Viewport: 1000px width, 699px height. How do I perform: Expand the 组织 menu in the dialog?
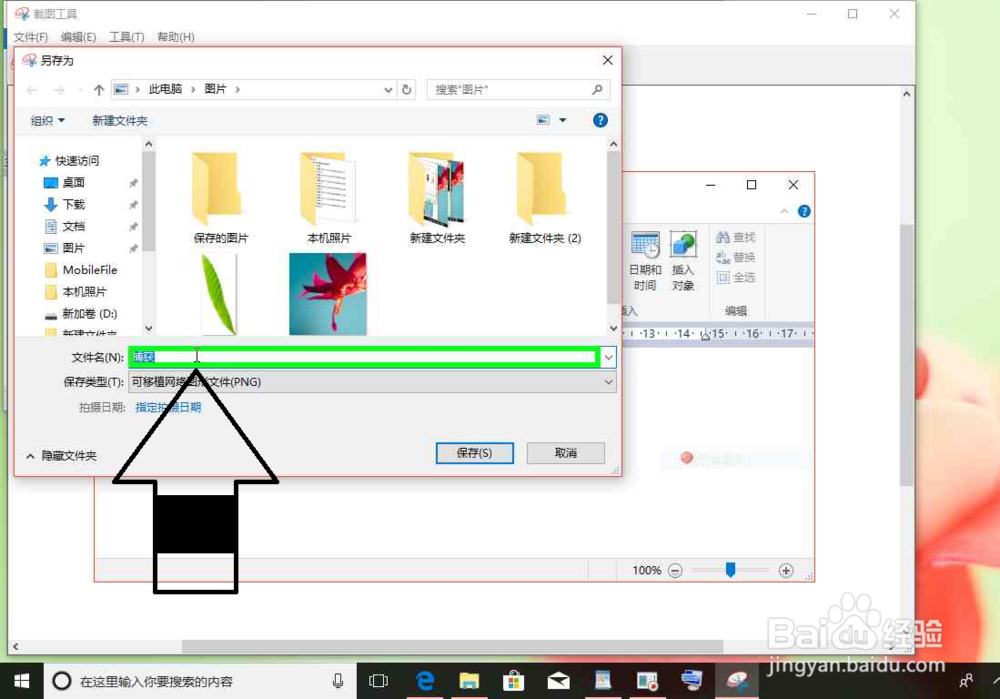(x=47, y=120)
